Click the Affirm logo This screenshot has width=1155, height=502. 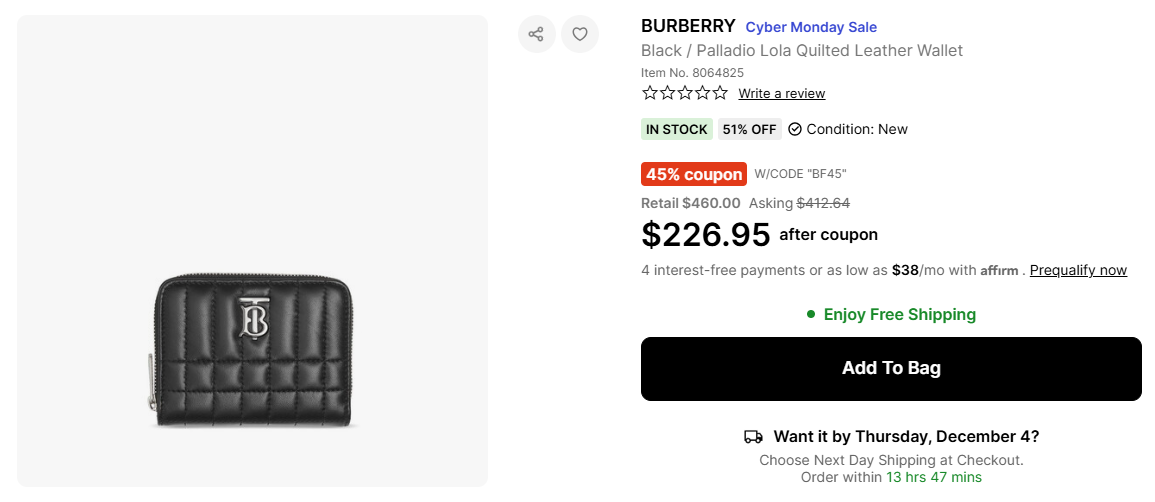[x=998, y=271]
